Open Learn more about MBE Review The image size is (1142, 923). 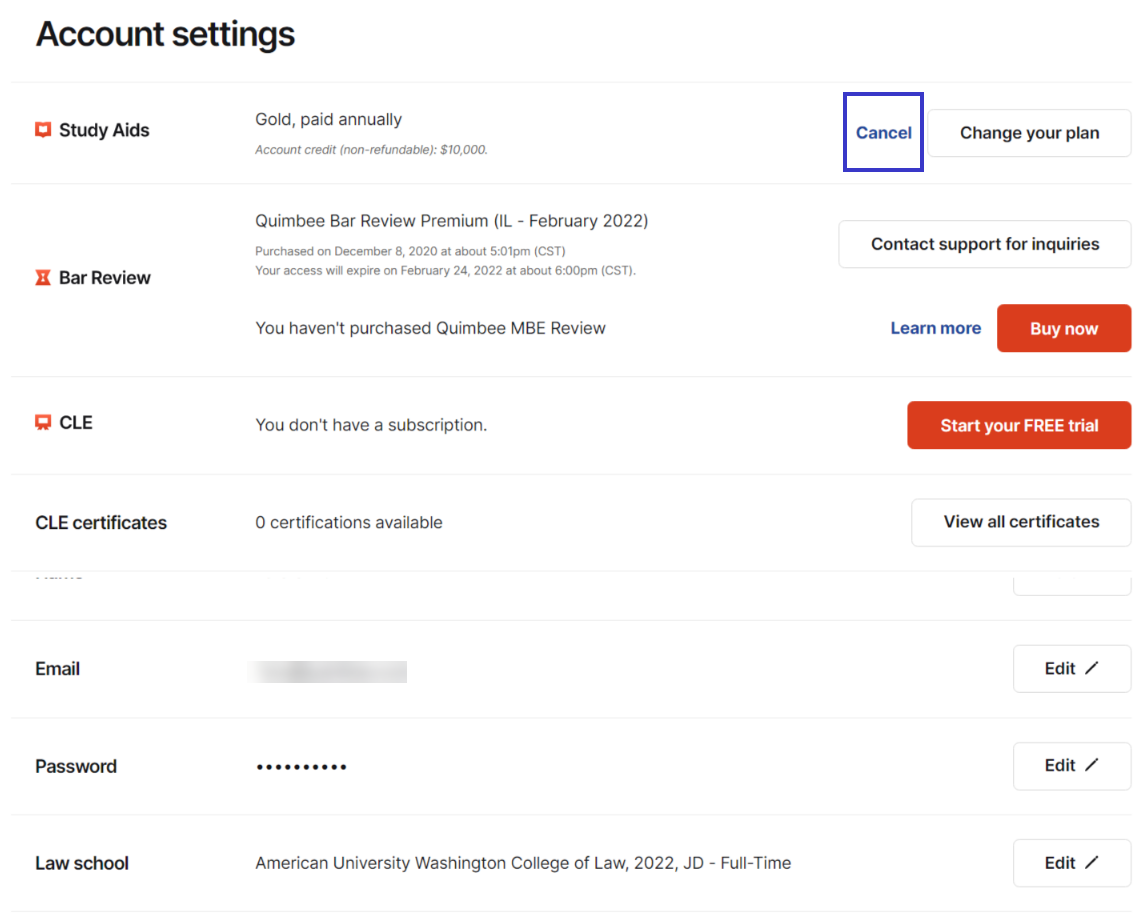pyautogui.click(x=936, y=328)
